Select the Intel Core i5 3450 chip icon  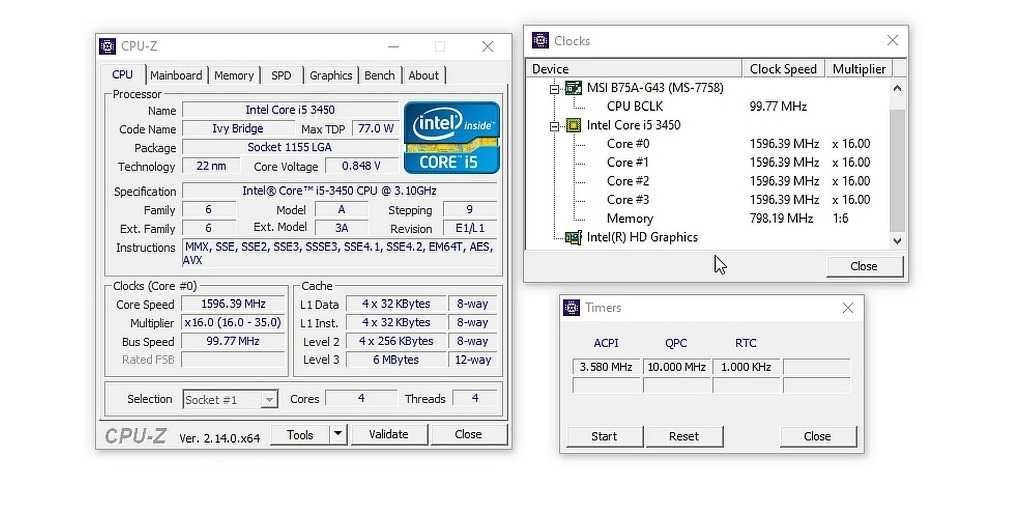pyautogui.click(x=573, y=125)
